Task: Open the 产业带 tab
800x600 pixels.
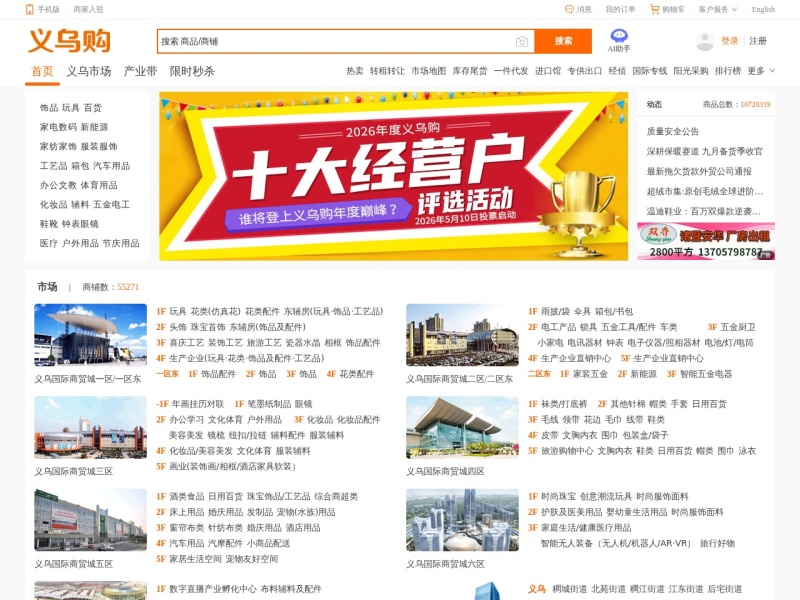Action: point(140,71)
